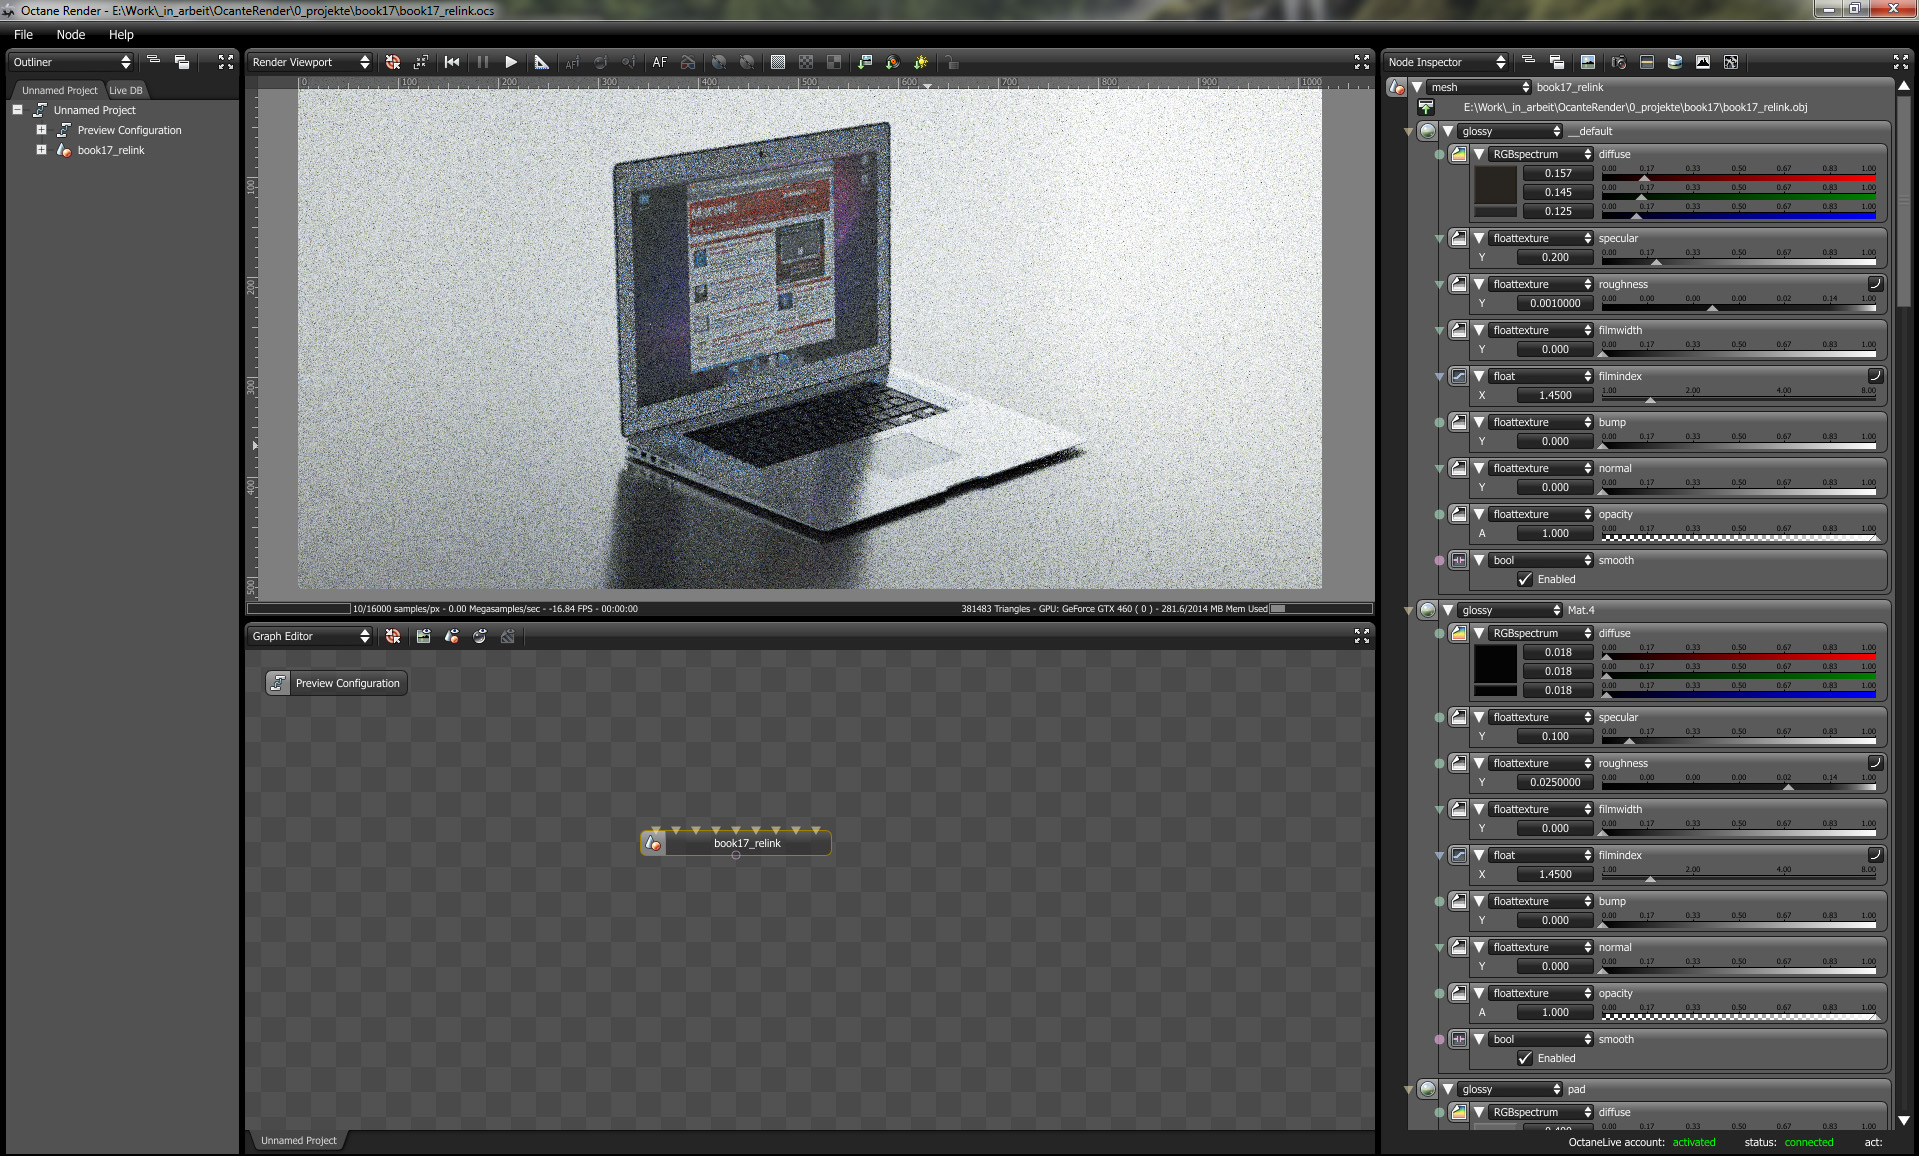Viewport: 1919px width, 1156px height.
Task: Toggle the filmindex curve button under Mat.4
Action: [1876, 855]
